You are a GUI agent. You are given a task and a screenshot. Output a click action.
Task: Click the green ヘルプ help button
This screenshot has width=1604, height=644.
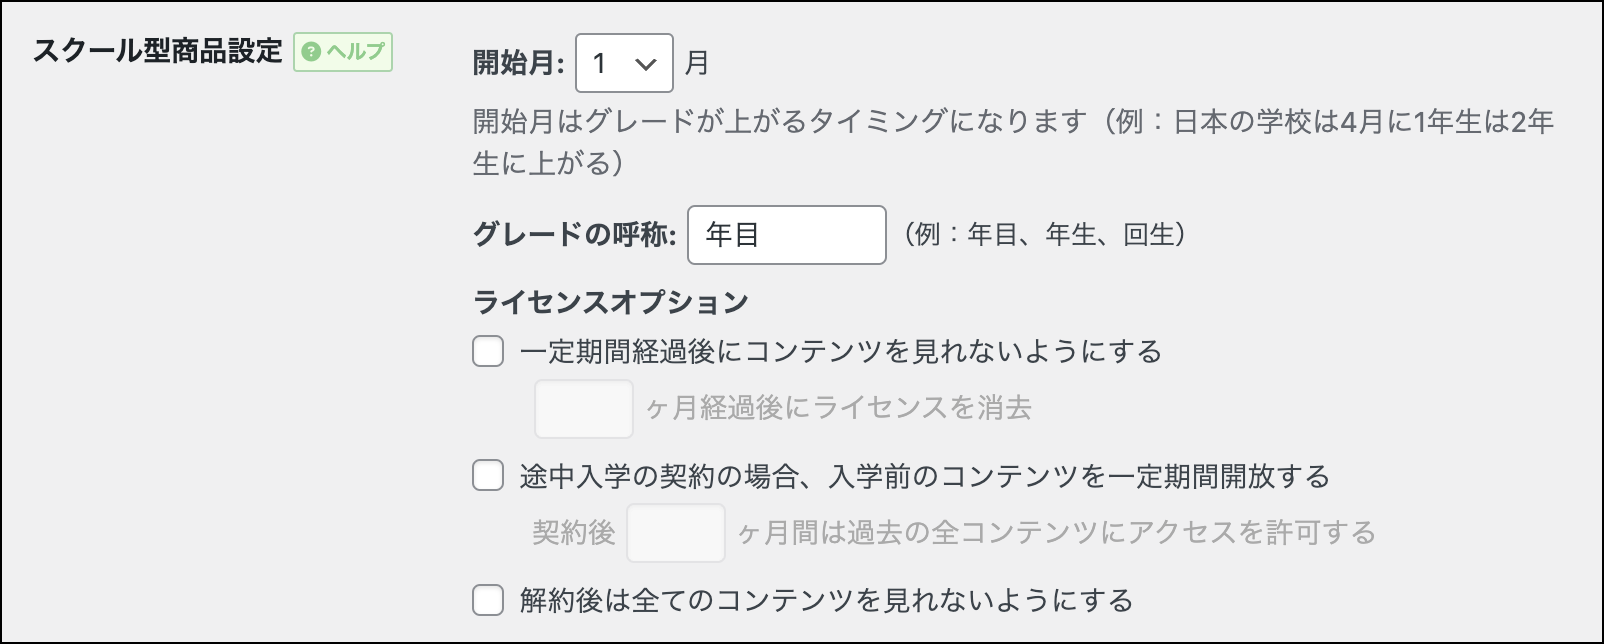[x=343, y=52]
